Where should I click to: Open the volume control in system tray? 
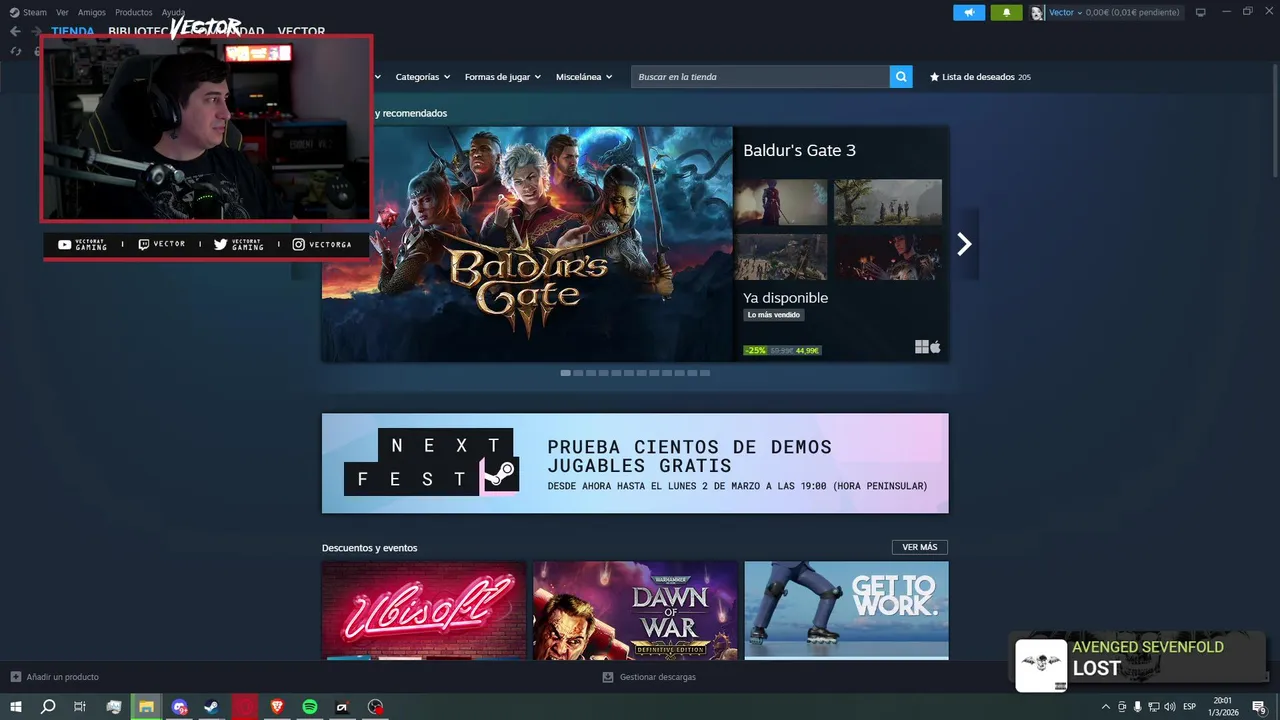tap(1170, 707)
